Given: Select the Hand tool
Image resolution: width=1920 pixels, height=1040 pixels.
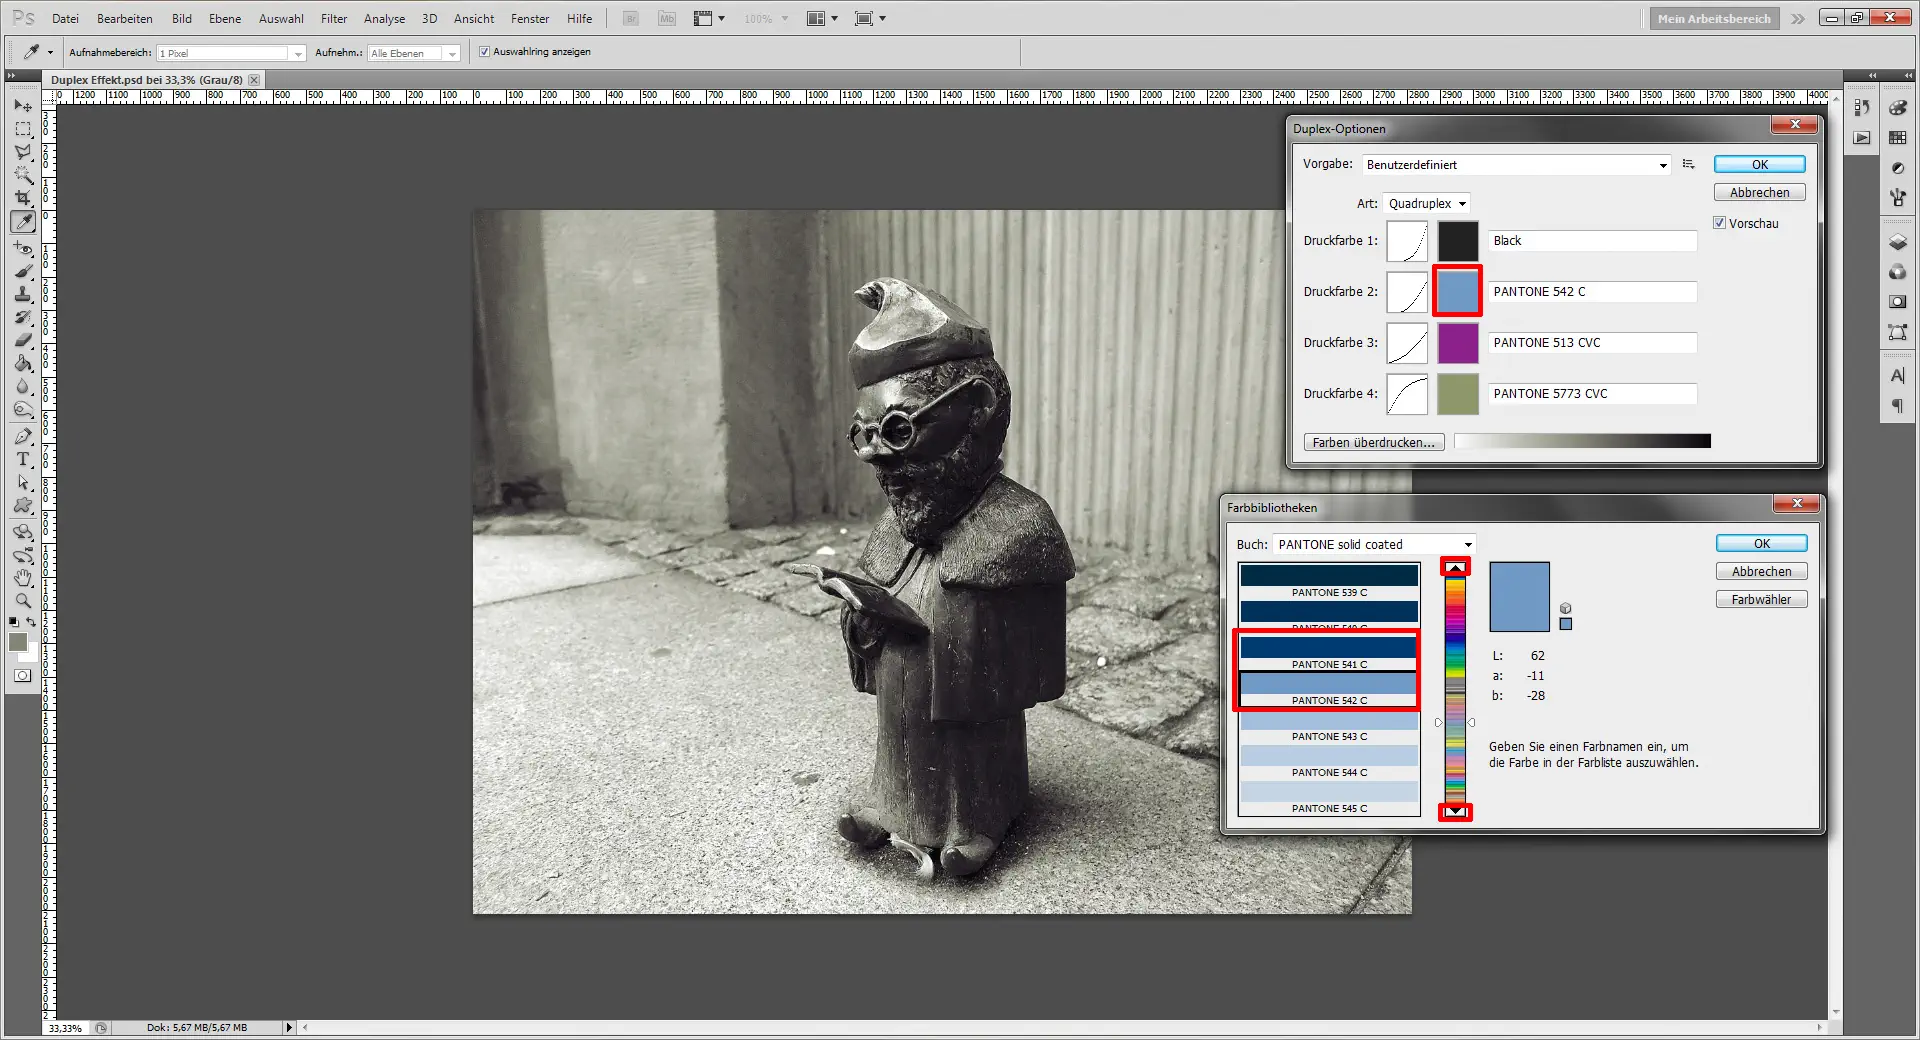Looking at the screenshot, I should pyautogui.click(x=23, y=578).
